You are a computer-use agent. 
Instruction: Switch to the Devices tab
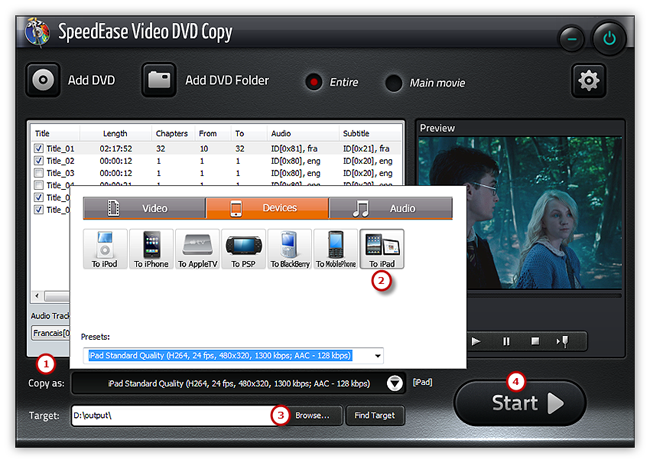pyautogui.click(x=267, y=208)
